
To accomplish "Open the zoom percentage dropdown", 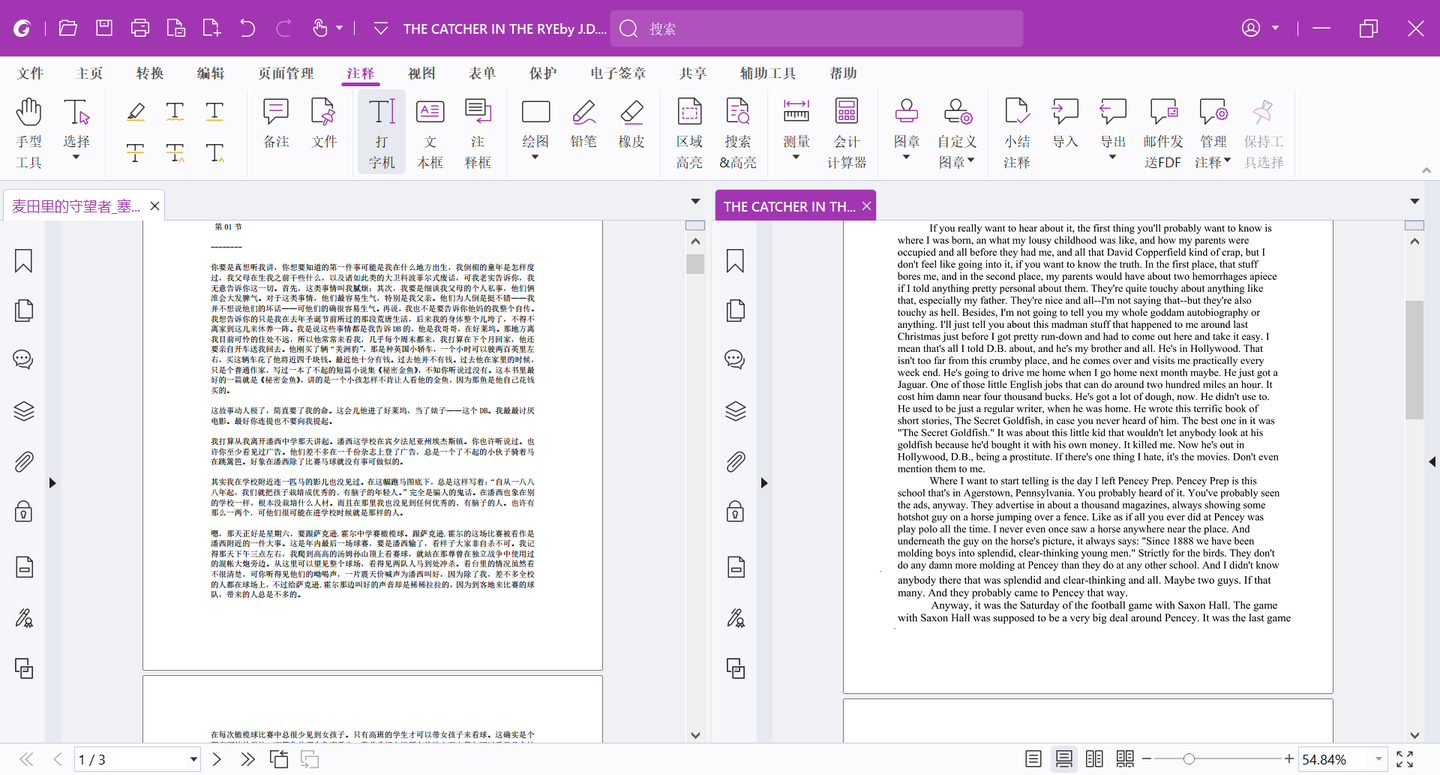I will (1380, 759).
